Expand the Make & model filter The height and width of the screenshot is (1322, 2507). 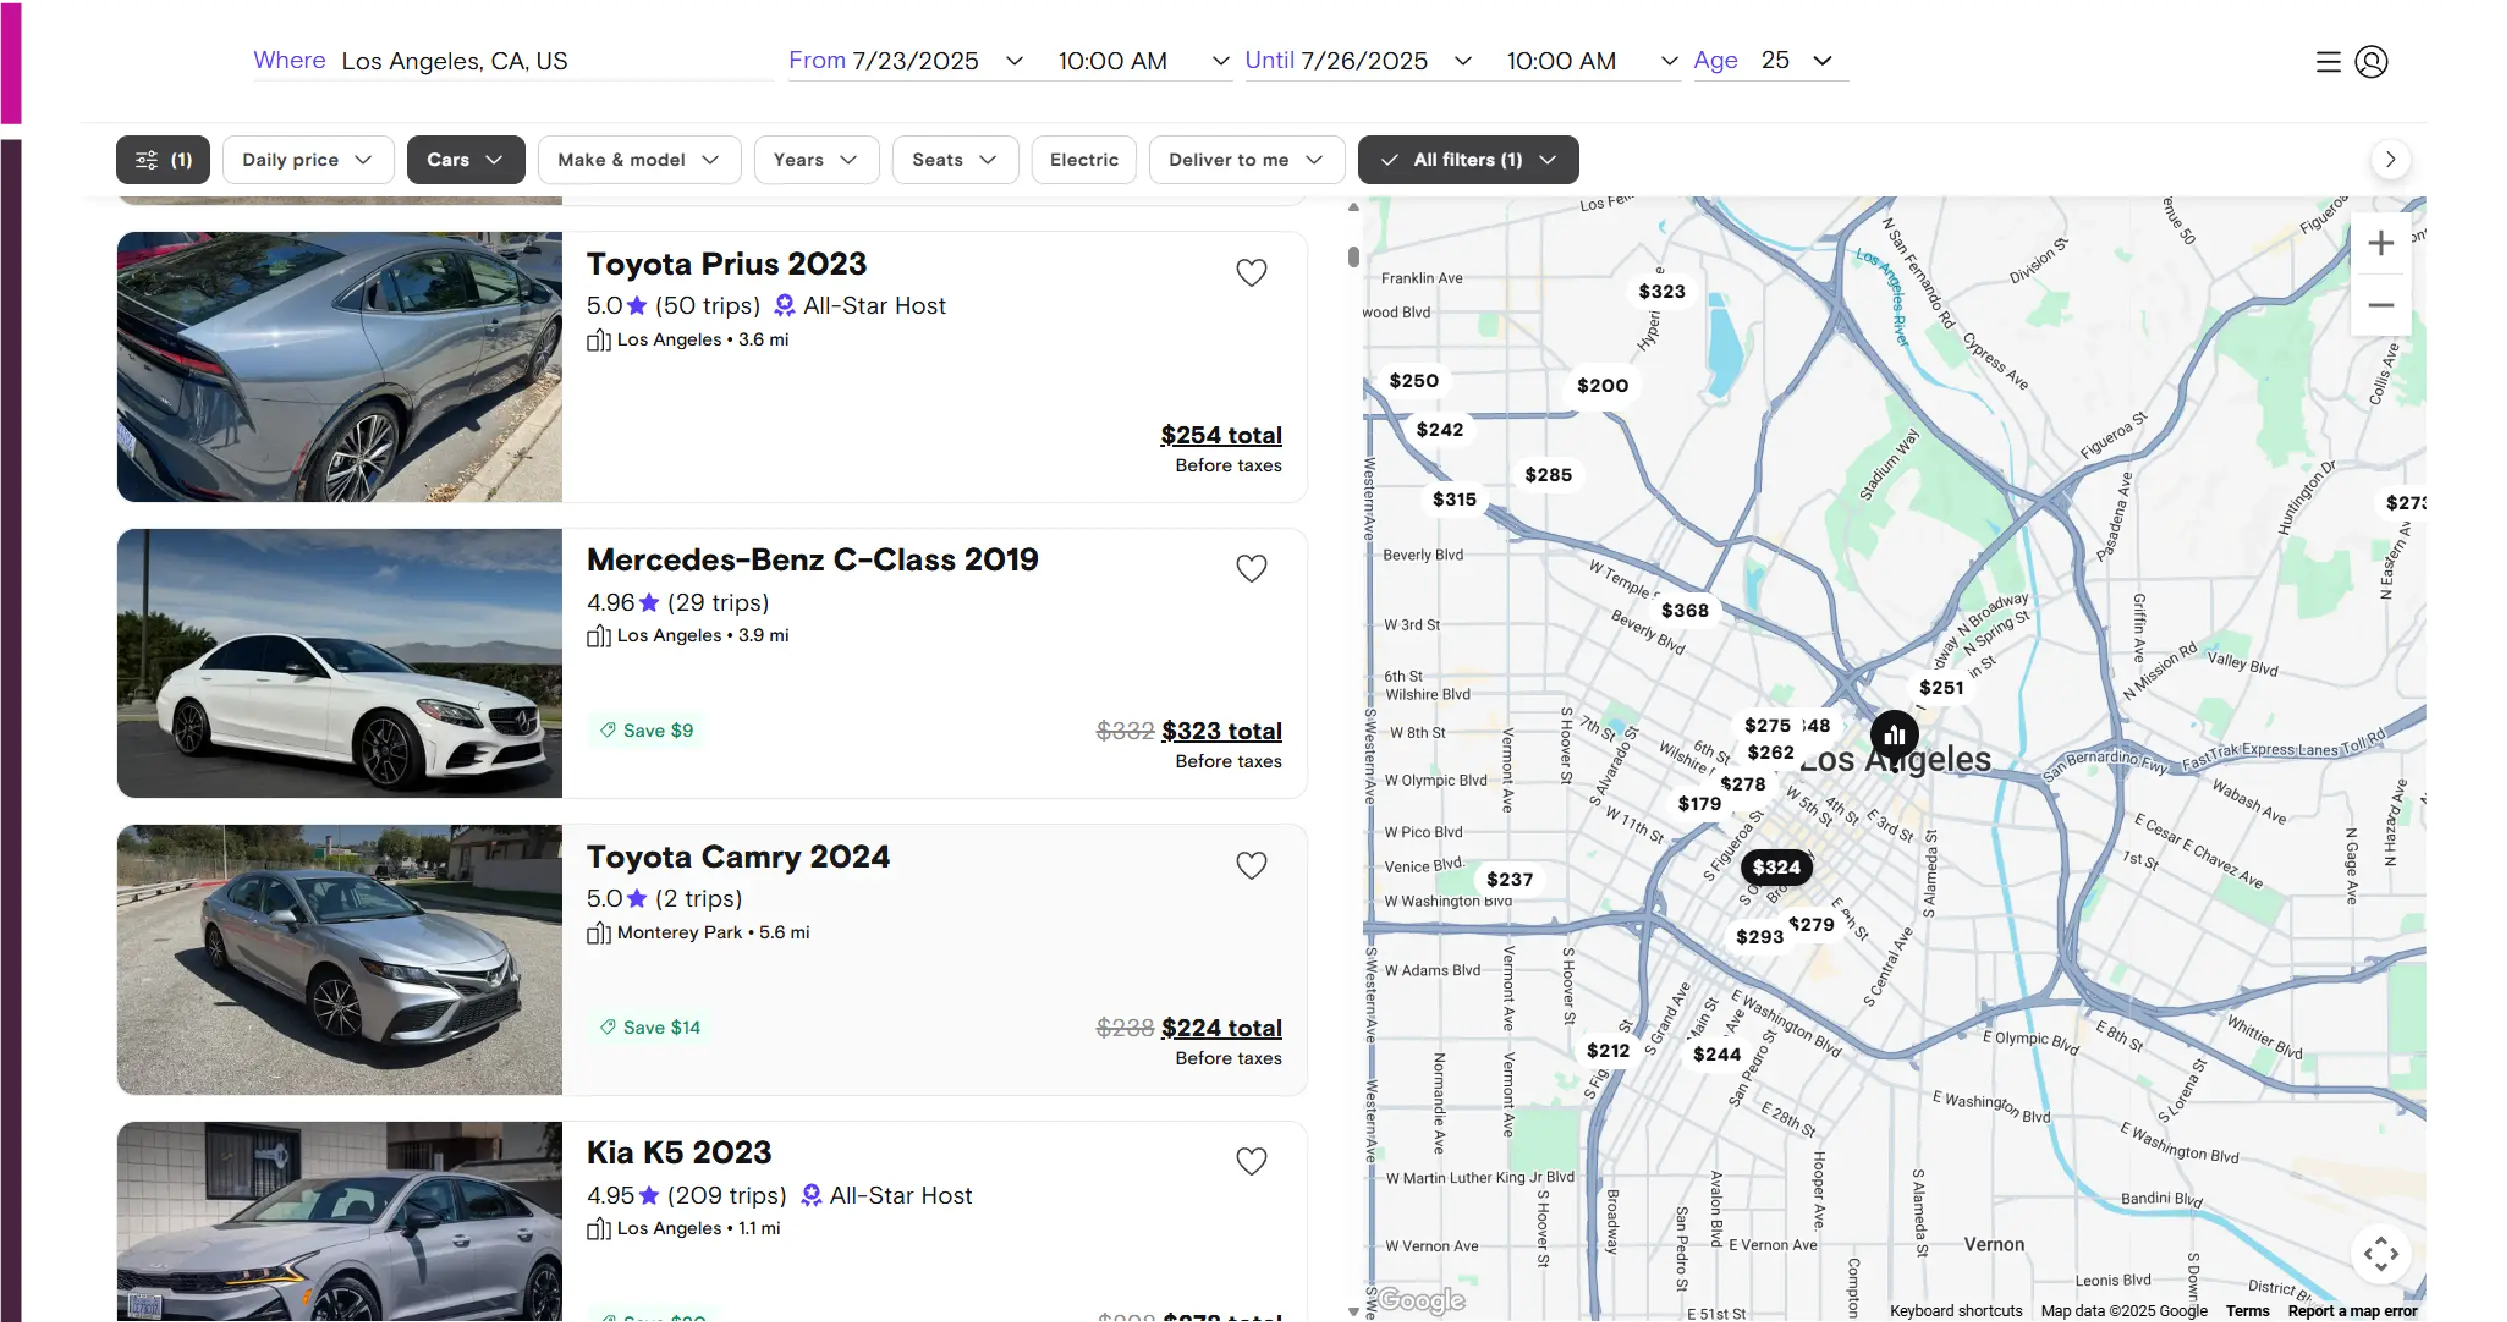639,160
